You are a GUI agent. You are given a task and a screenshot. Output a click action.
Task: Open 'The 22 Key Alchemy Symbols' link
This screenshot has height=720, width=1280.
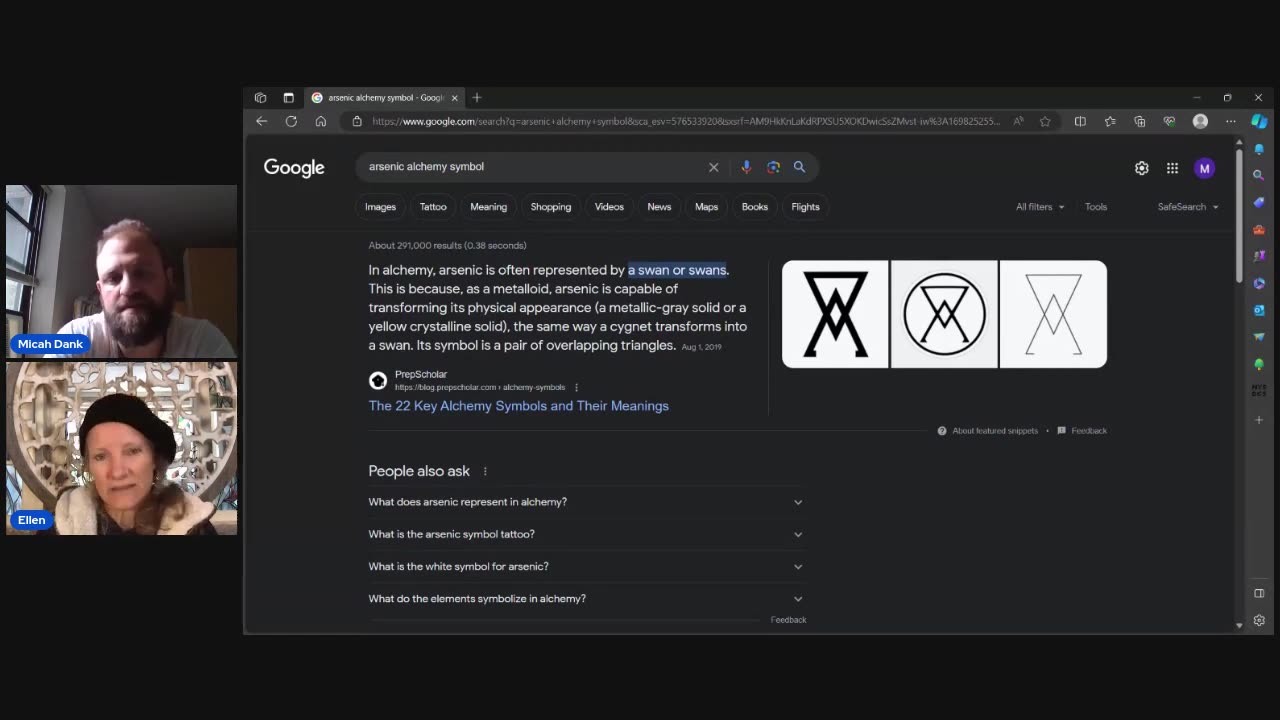(x=518, y=406)
